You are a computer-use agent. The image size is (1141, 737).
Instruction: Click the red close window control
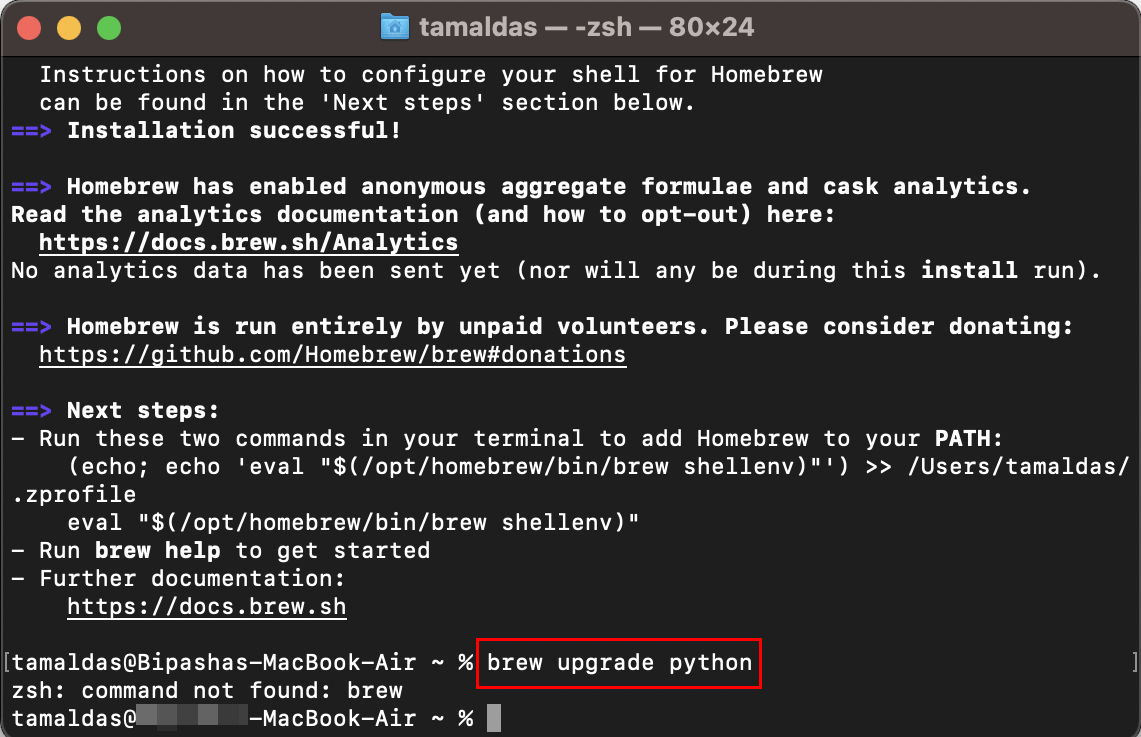(x=29, y=27)
